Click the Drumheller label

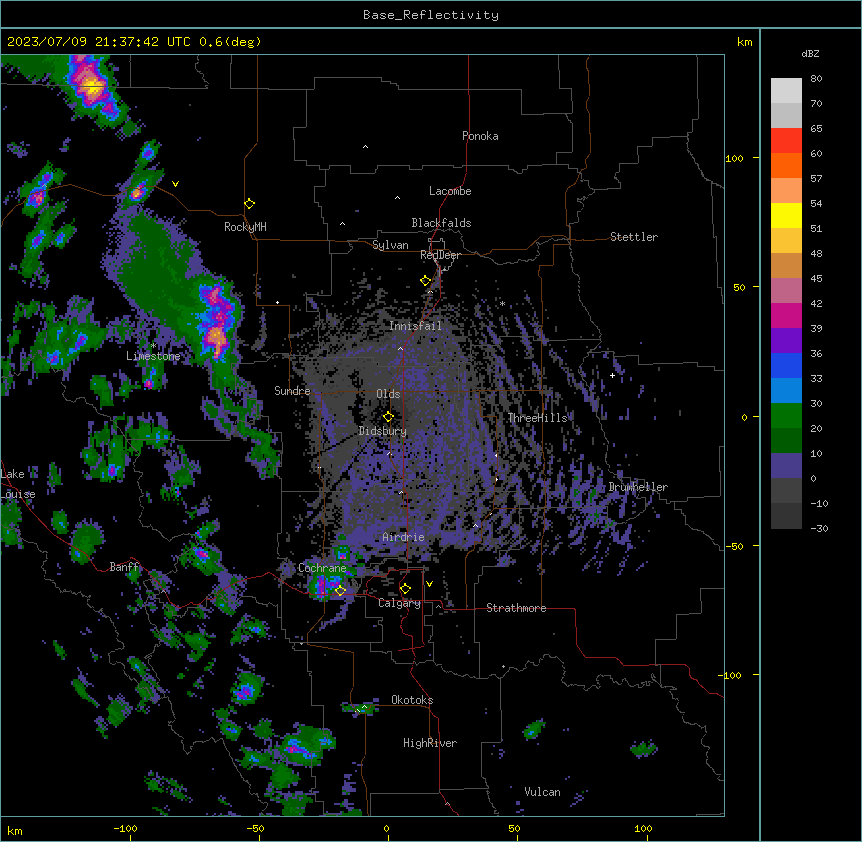pyautogui.click(x=638, y=487)
